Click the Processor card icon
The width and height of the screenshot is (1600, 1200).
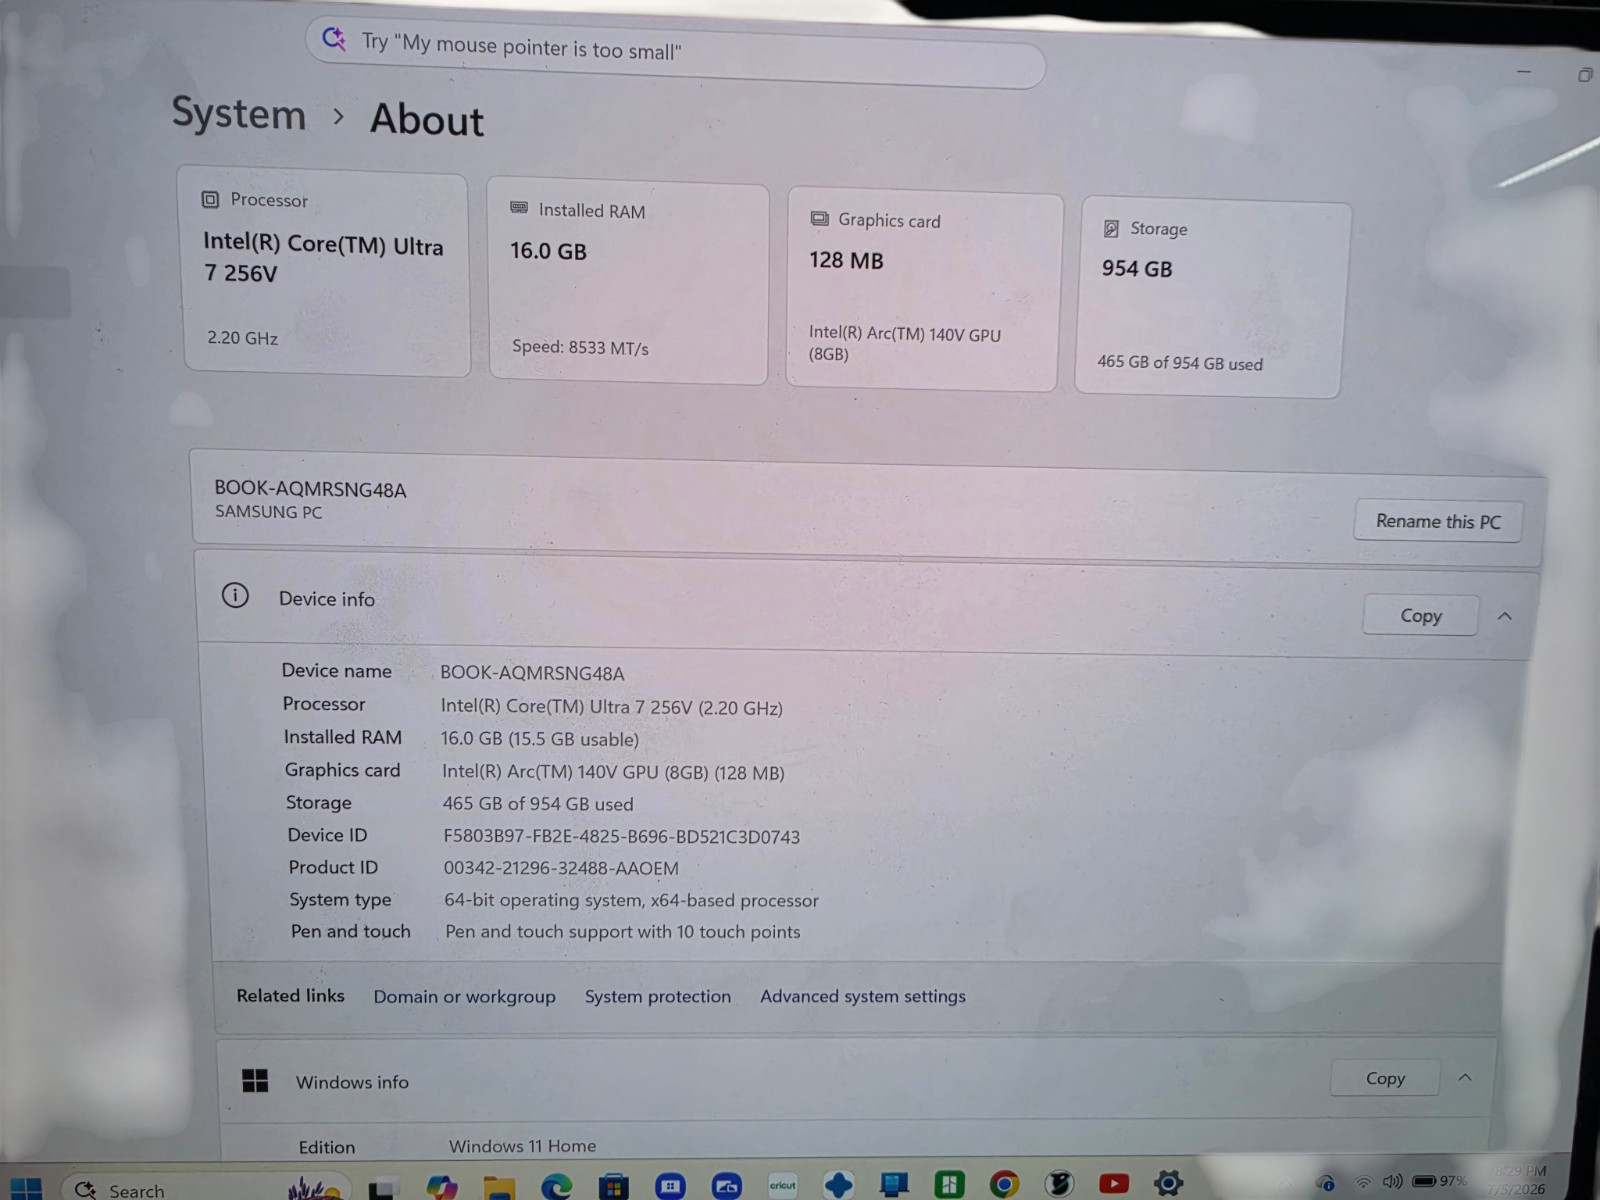[x=210, y=199]
